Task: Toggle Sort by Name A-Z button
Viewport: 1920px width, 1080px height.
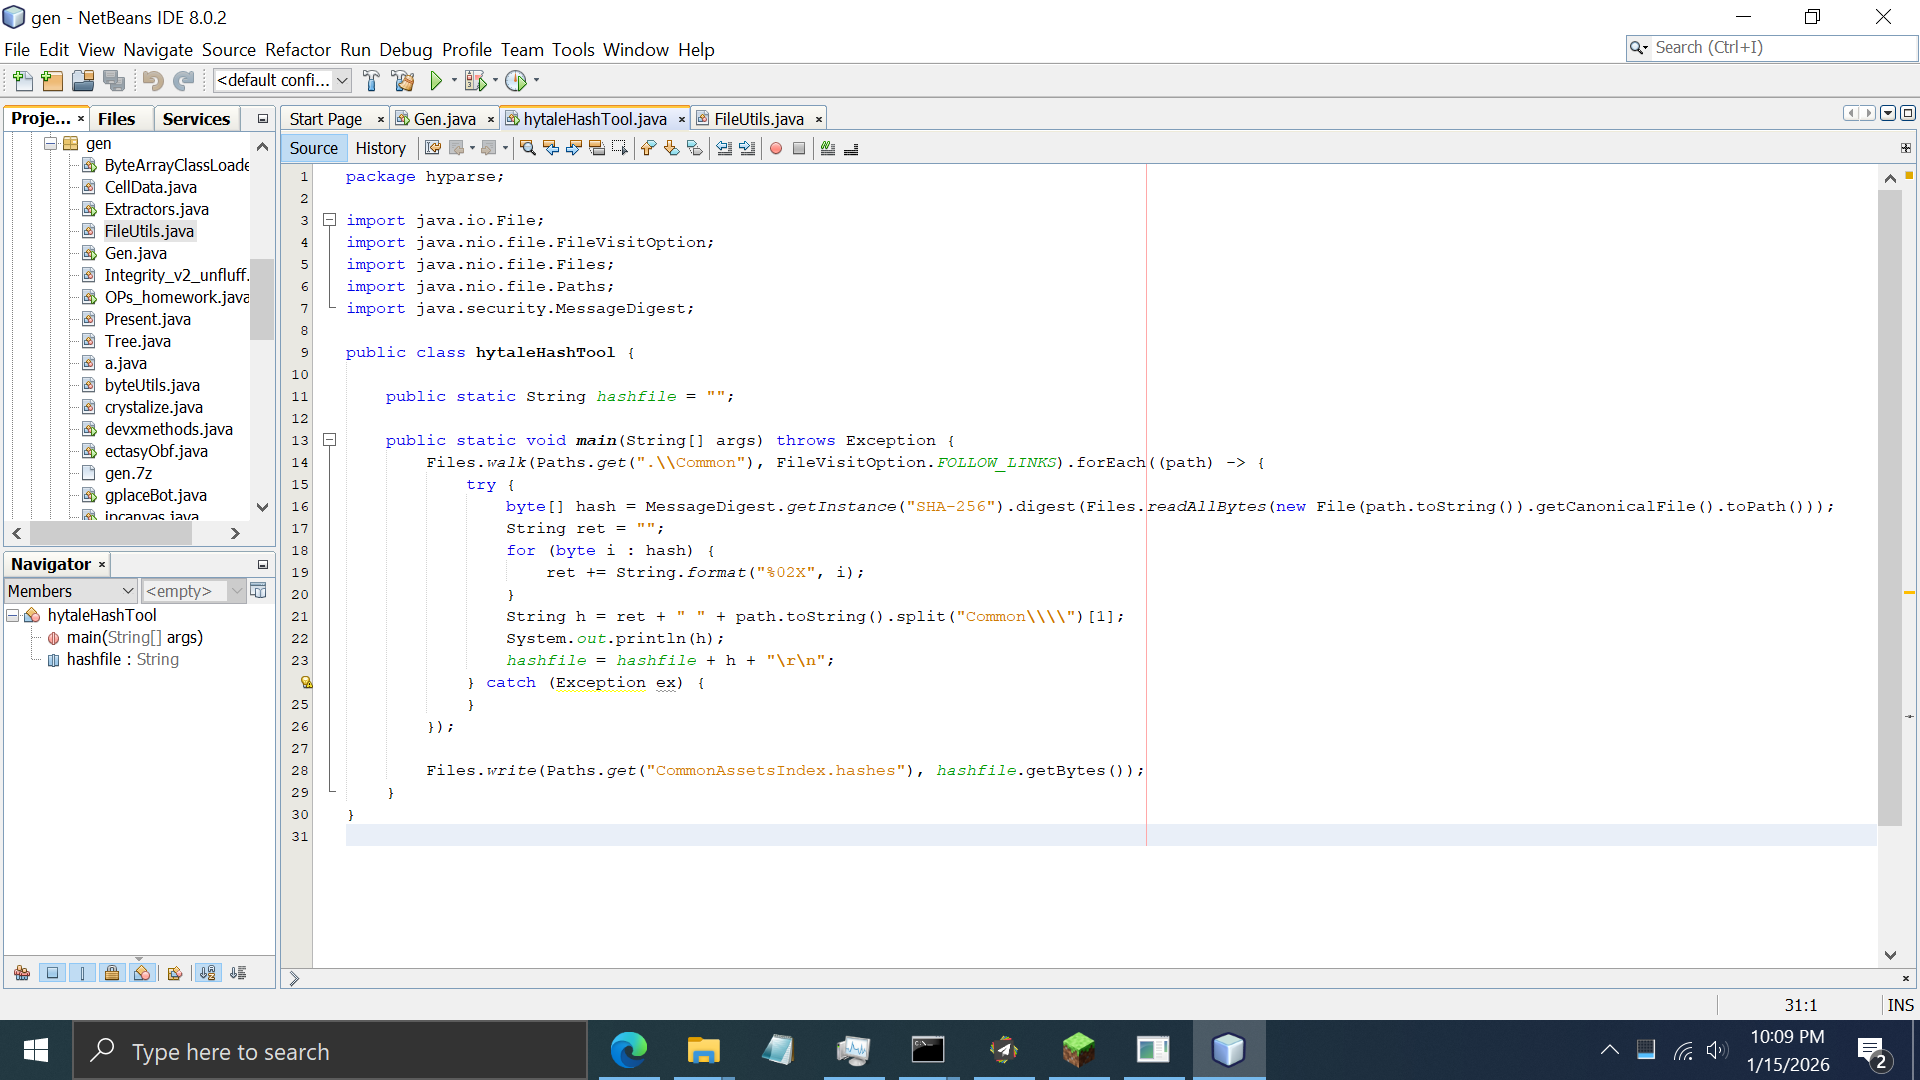Action: (x=207, y=973)
